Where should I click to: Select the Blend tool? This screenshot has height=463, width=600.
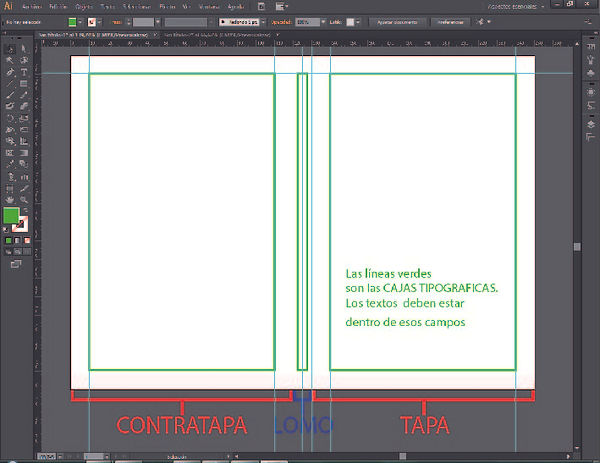(x=24, y=165)
